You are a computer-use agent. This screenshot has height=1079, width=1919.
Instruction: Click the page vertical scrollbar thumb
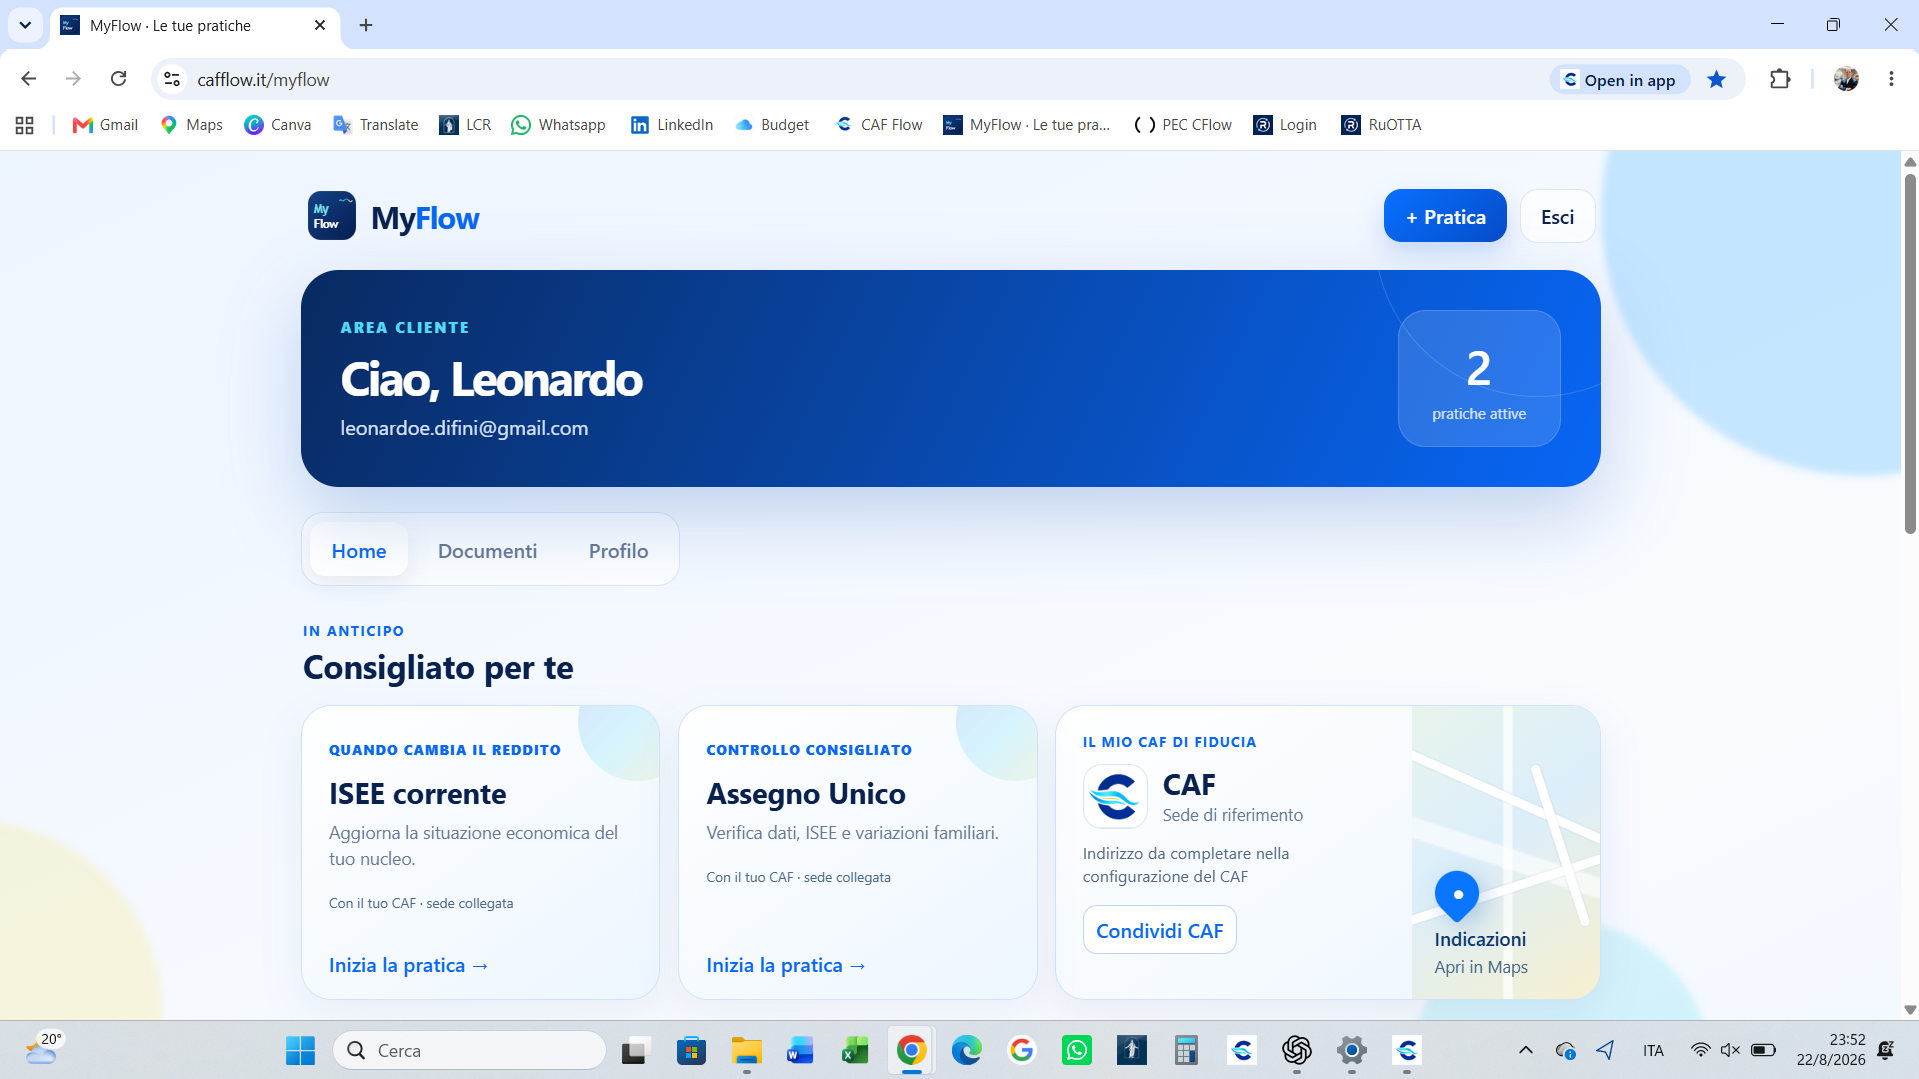click(x=1909, y=353)
